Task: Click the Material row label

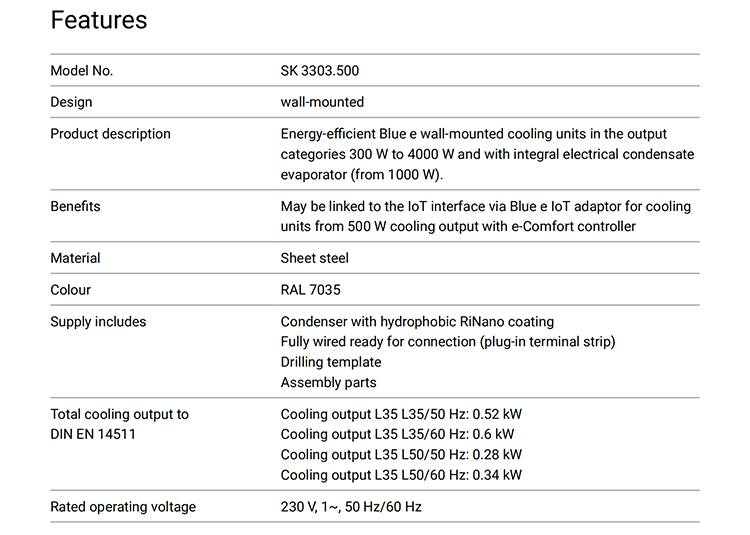Action: (76, 258)
